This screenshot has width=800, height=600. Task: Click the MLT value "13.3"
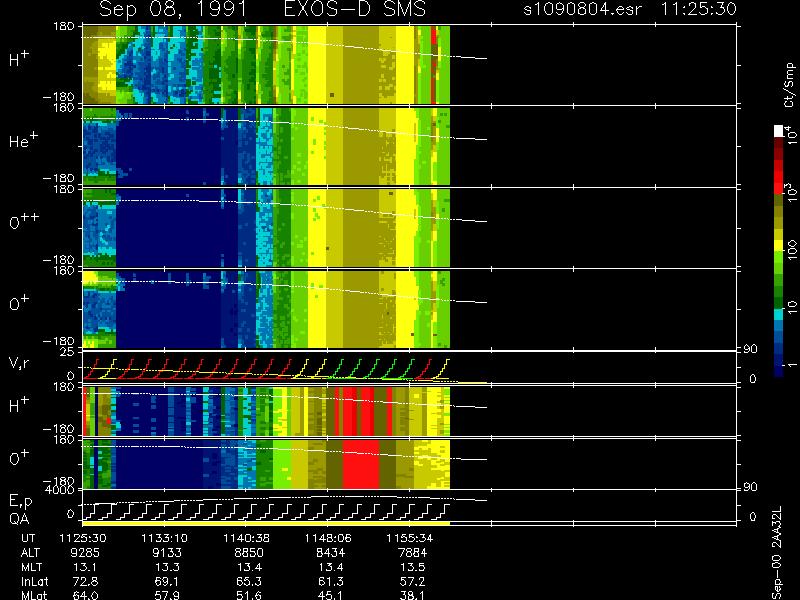tap(167, 567)
